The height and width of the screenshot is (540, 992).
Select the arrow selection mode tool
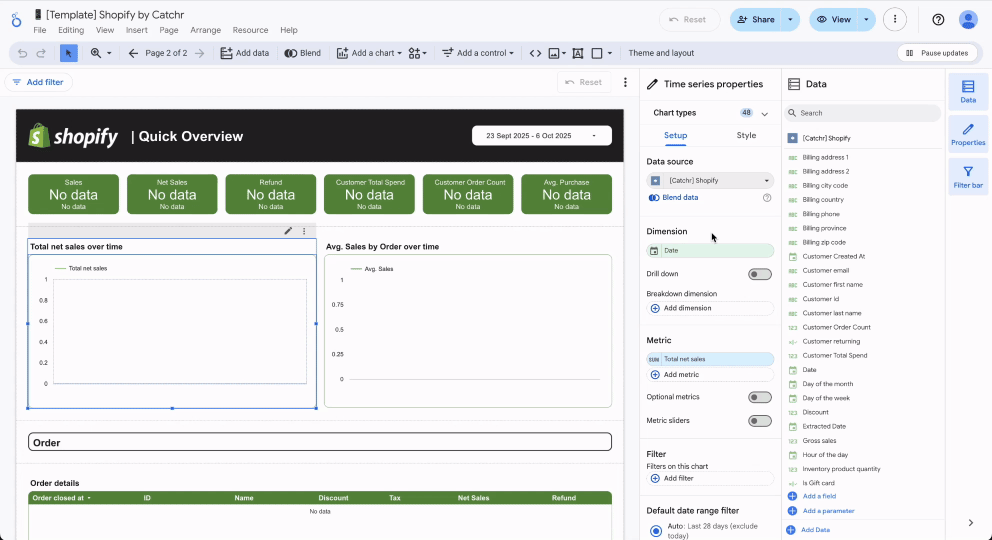(68, 53)
